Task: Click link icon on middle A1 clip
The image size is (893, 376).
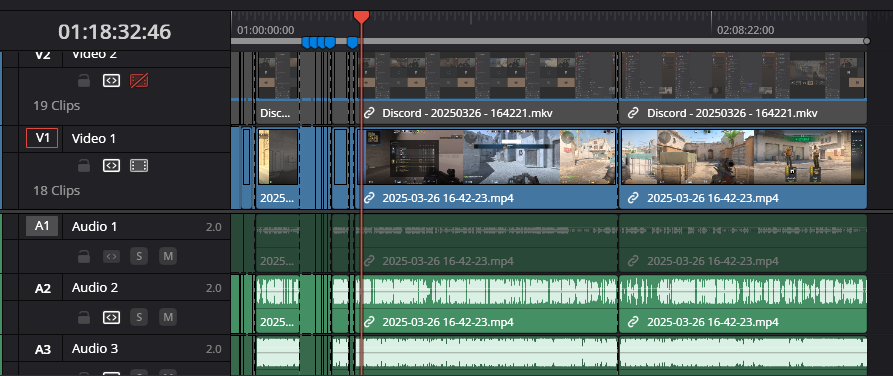Action: coord(369,261)
